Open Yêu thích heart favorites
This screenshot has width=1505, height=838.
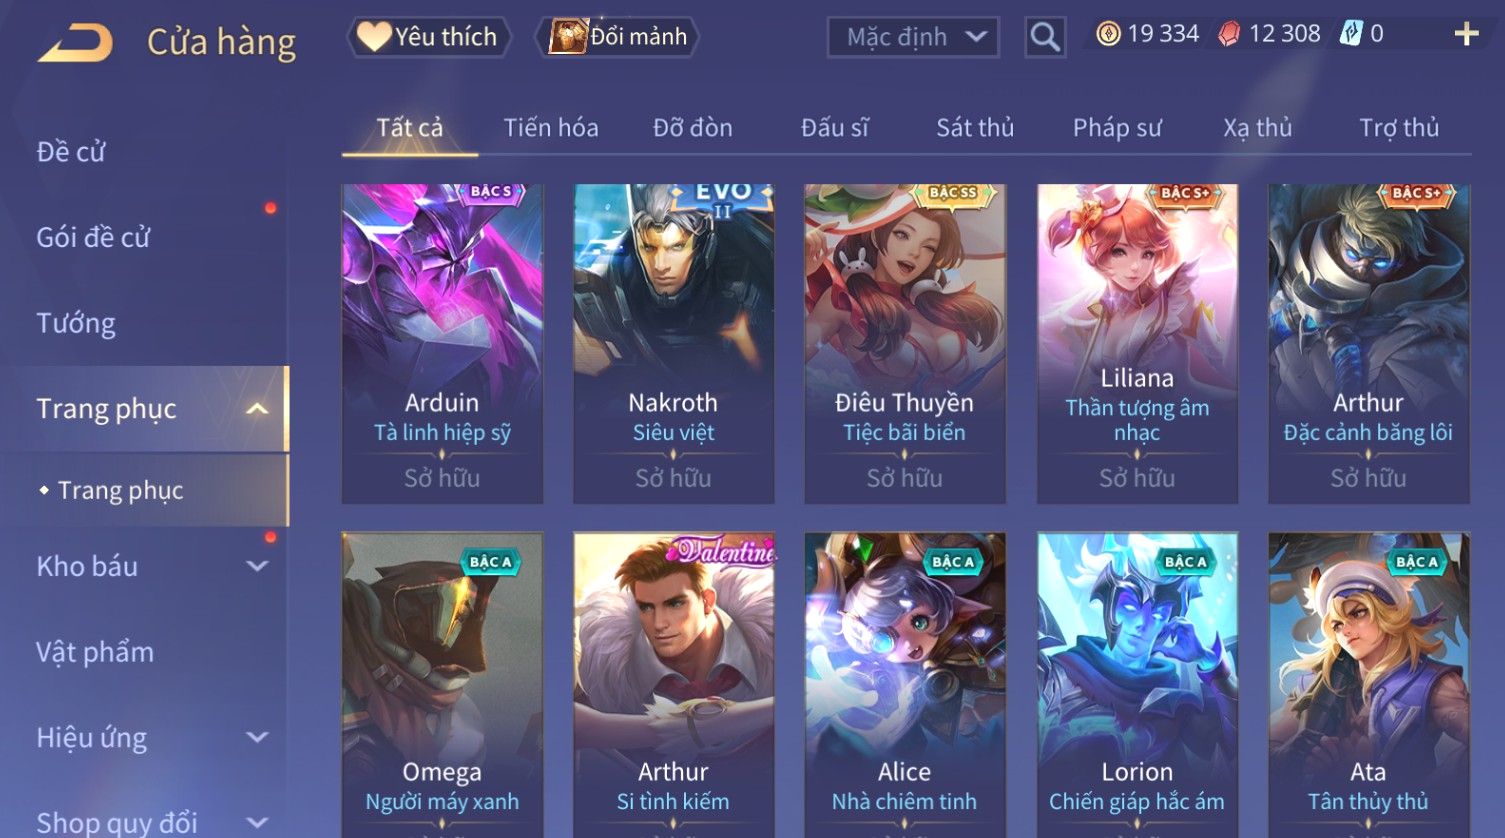click(x=429, y=37)
